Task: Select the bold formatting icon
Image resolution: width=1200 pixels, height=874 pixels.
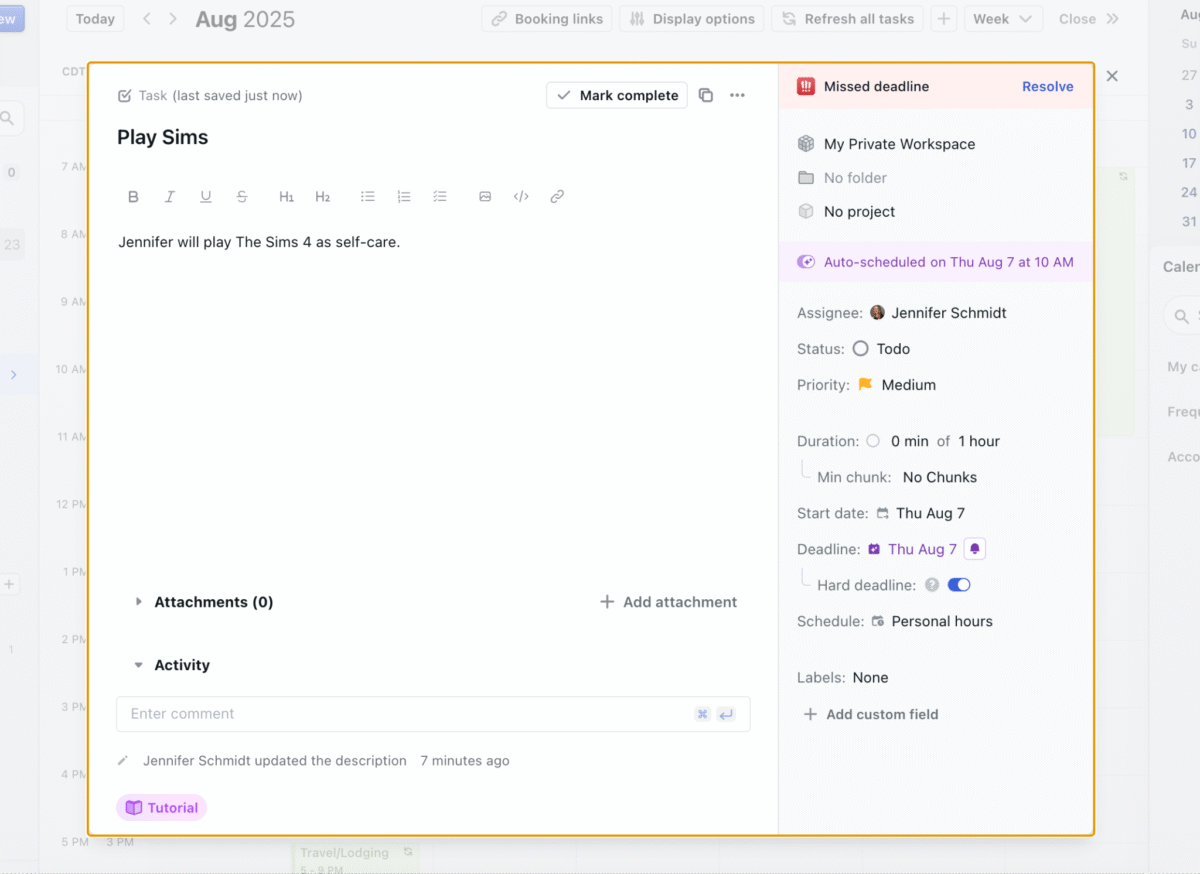Action: point(133,196)
